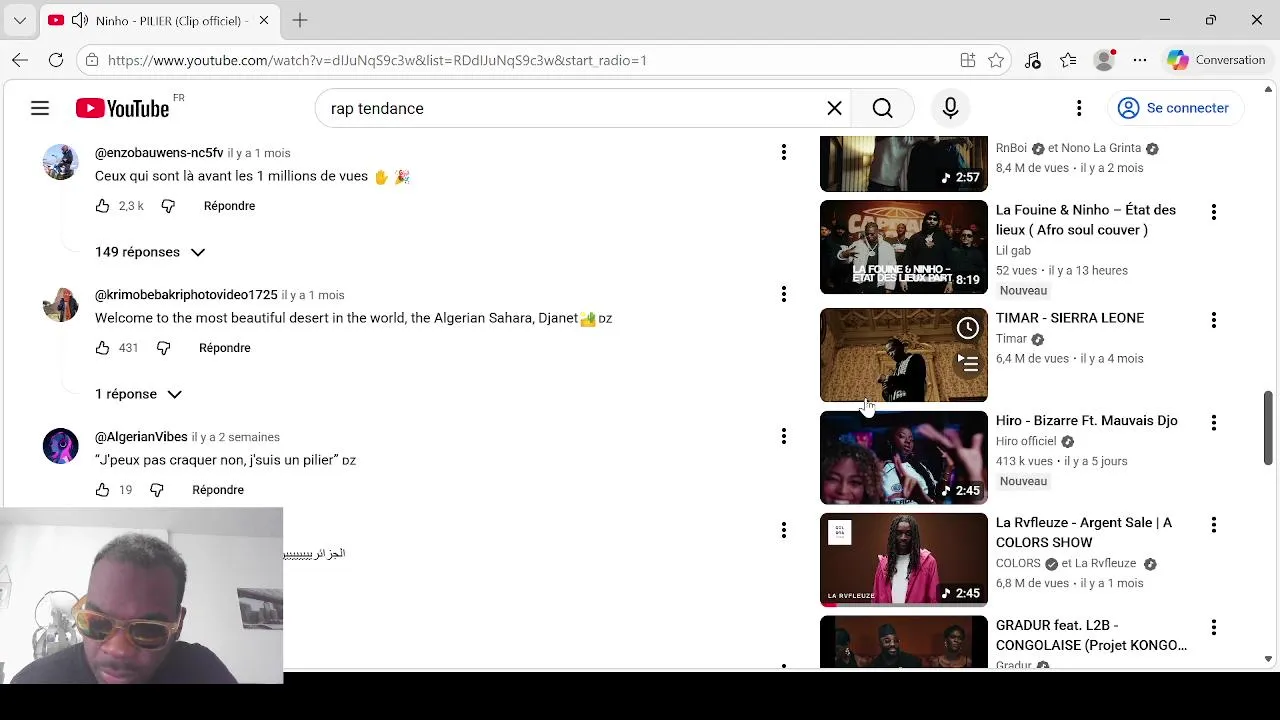1280x720 pixels.
Task: Open more options for Hiro Bizarre video
Action: [x=1214, y=423]
